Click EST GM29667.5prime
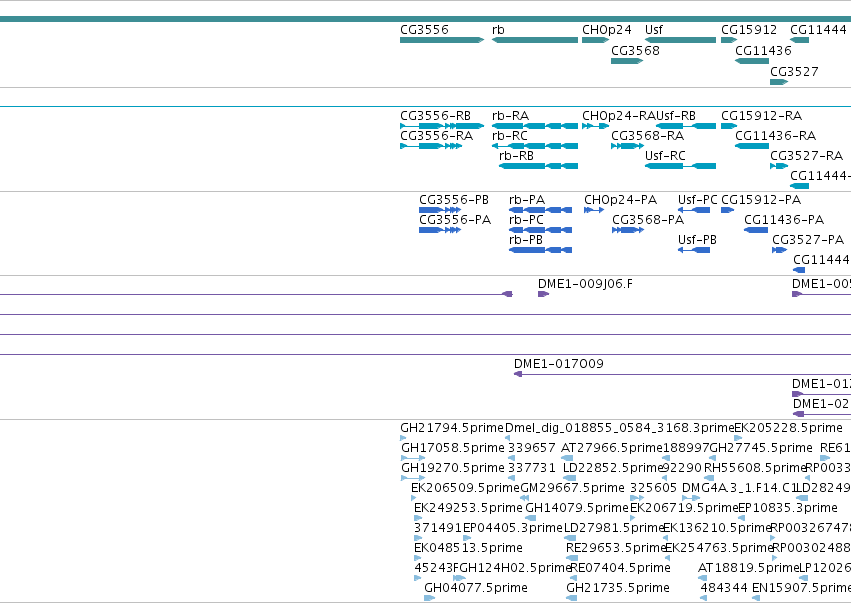The height and width of the screenshot is (603, 851). point(524,498)
